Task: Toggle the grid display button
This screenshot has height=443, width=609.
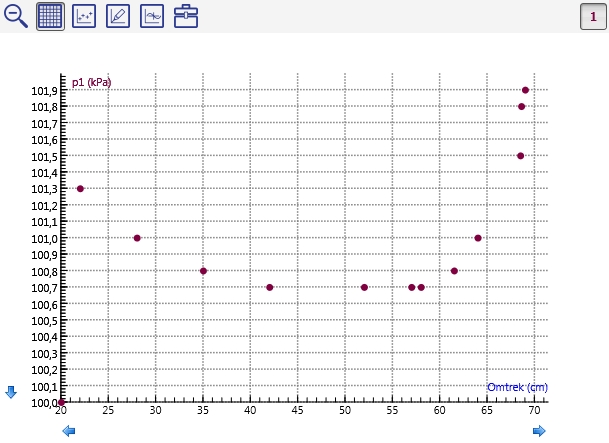Action: 50,16
